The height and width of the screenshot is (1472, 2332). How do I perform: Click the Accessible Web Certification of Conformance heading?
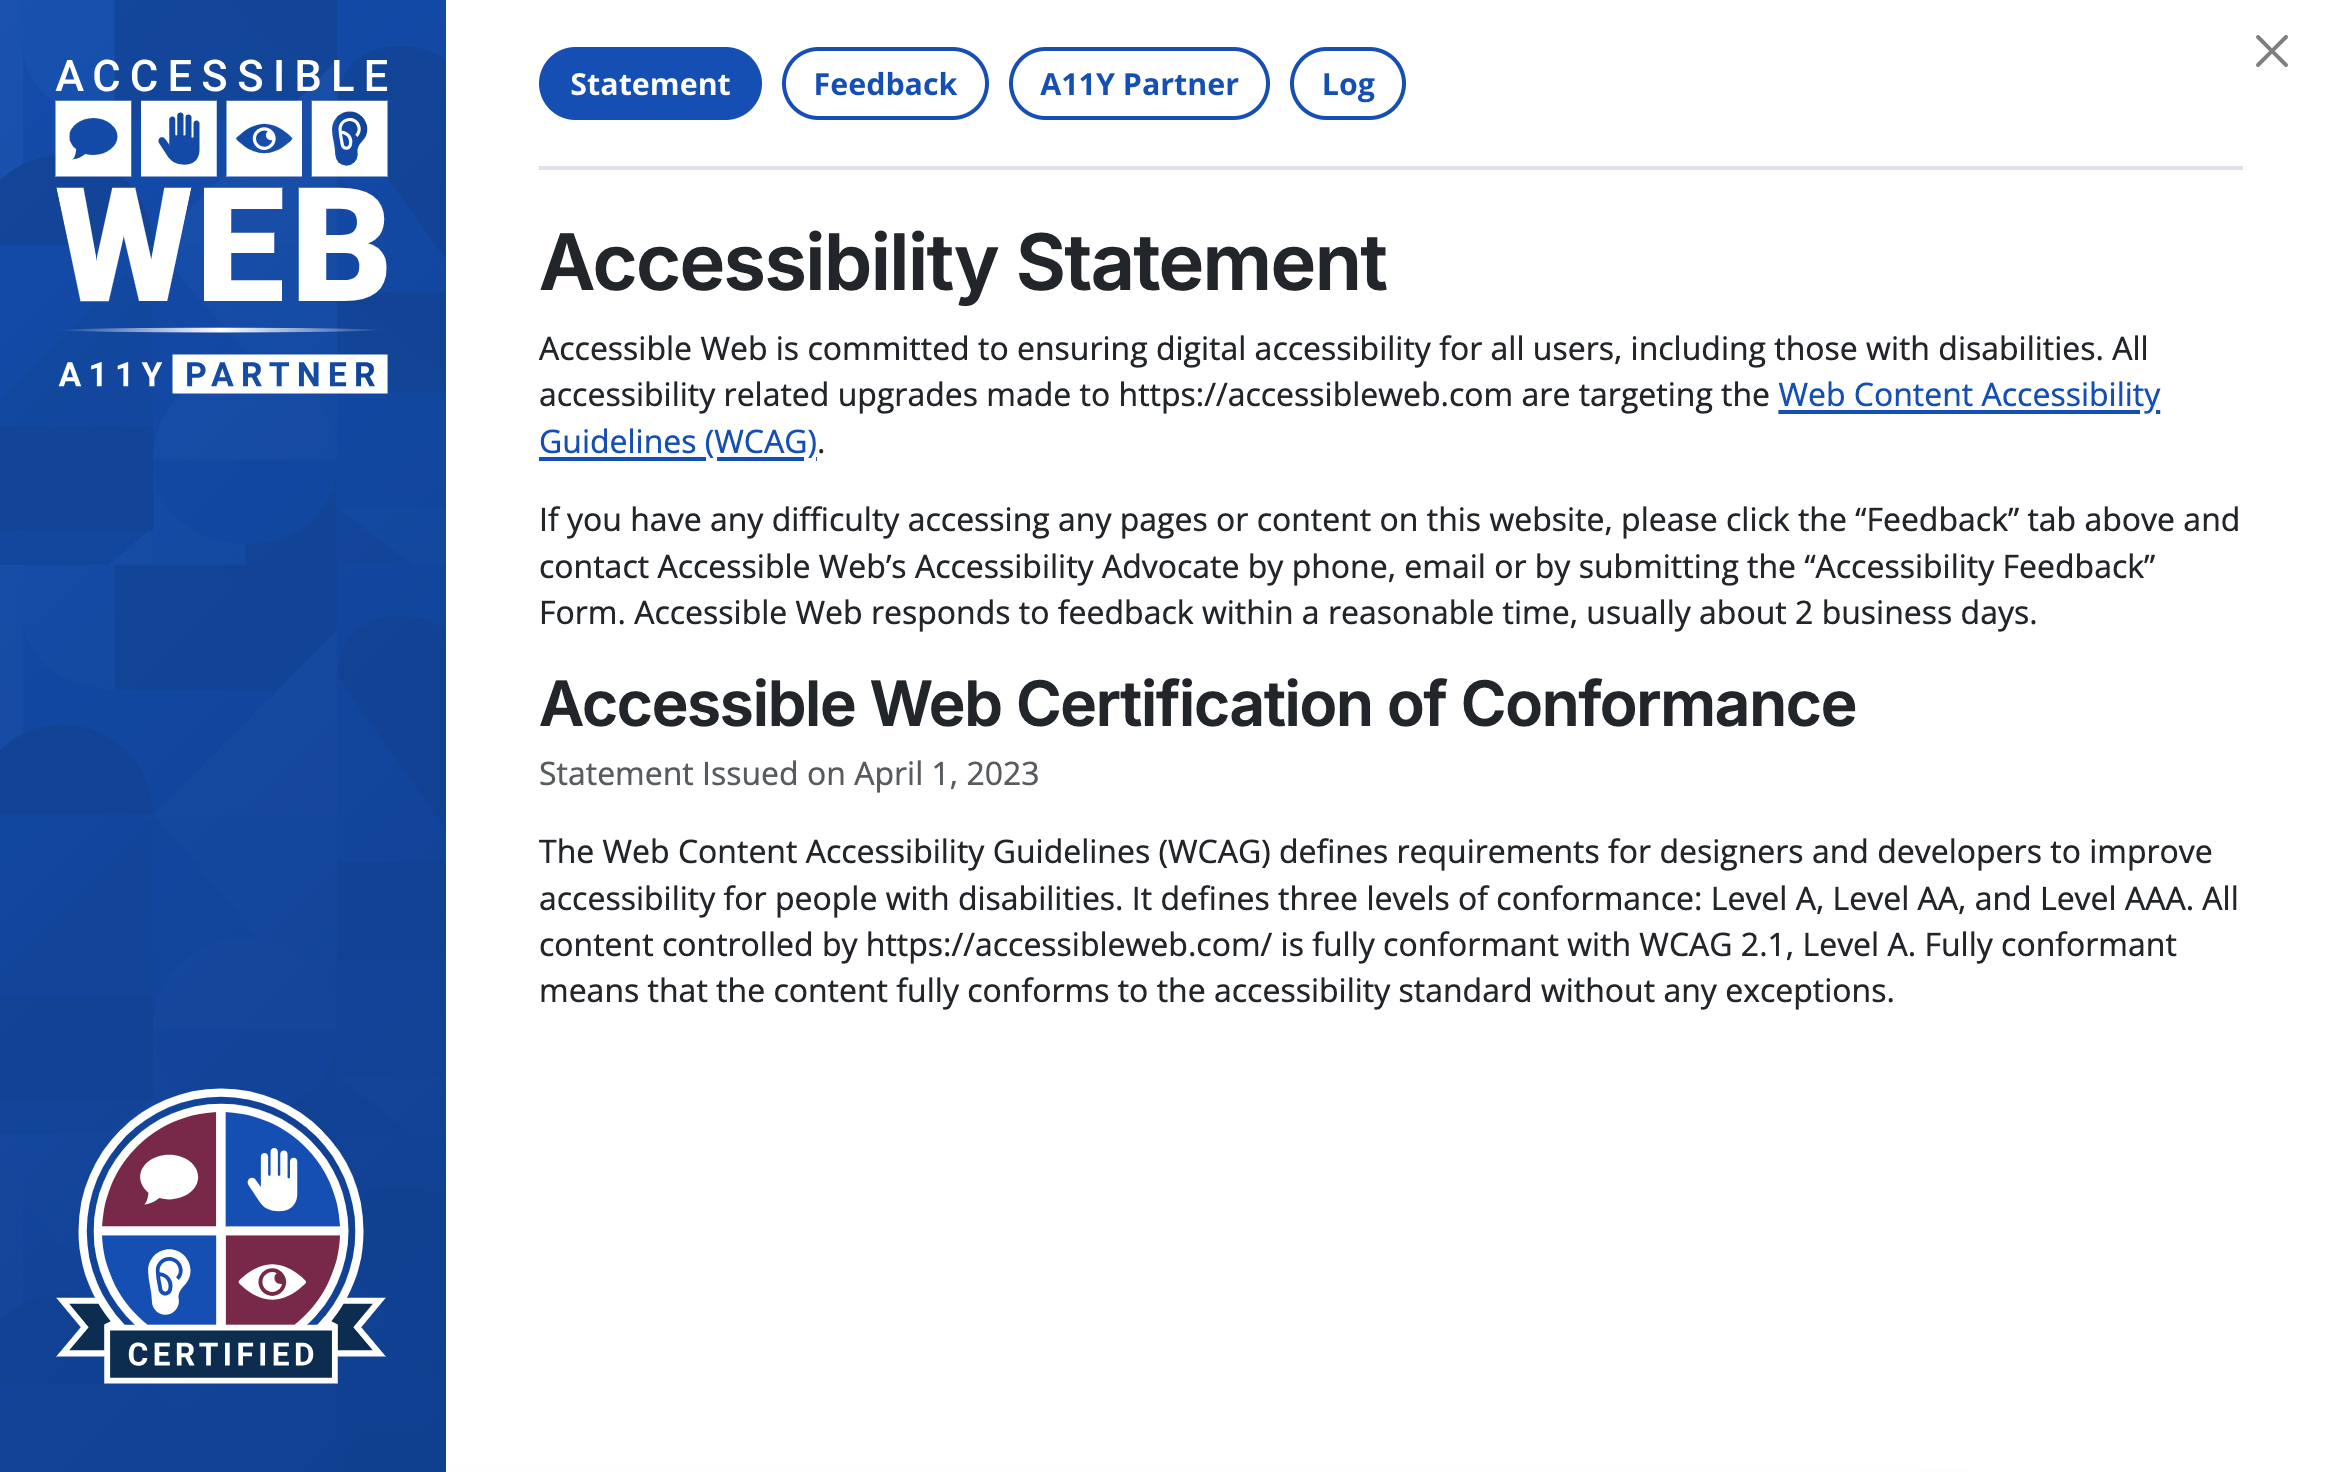1197,704
